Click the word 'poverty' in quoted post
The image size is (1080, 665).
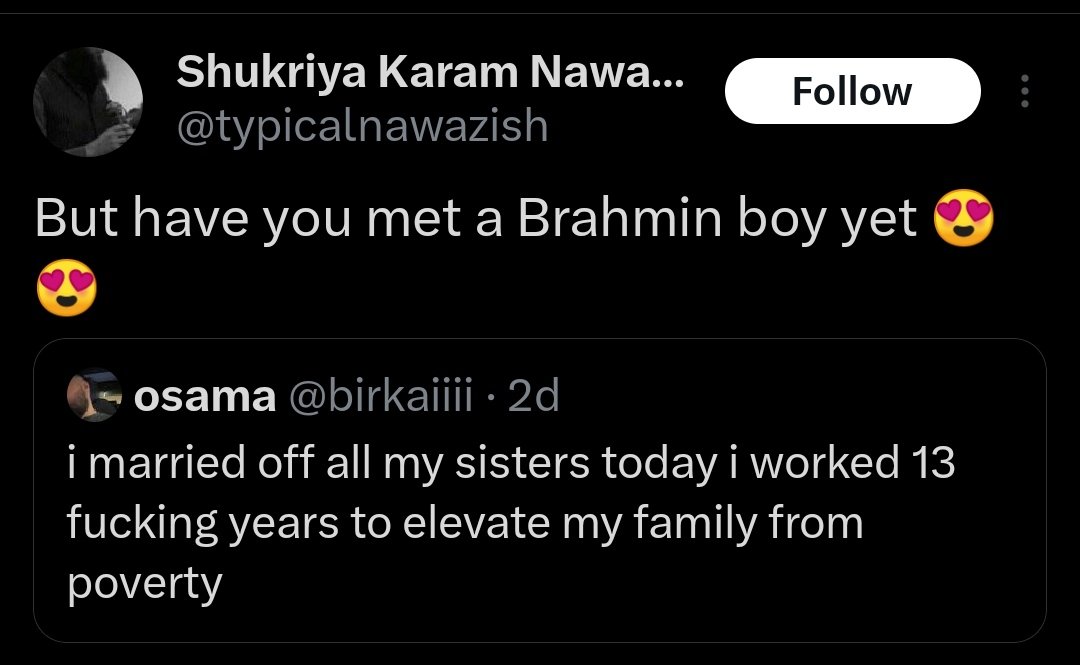point(144,583)
